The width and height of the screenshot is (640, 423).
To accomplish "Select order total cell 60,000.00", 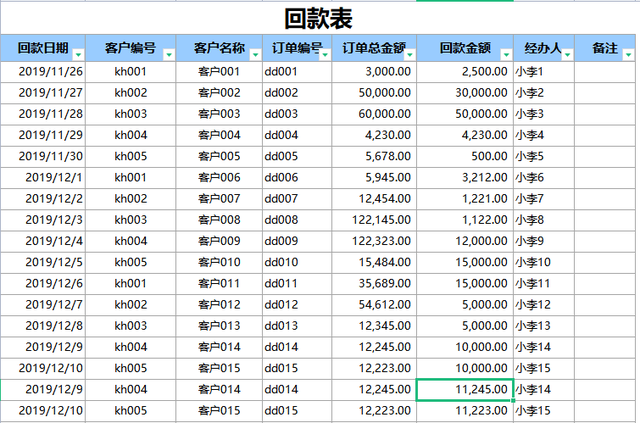I will tap(374, 114).
